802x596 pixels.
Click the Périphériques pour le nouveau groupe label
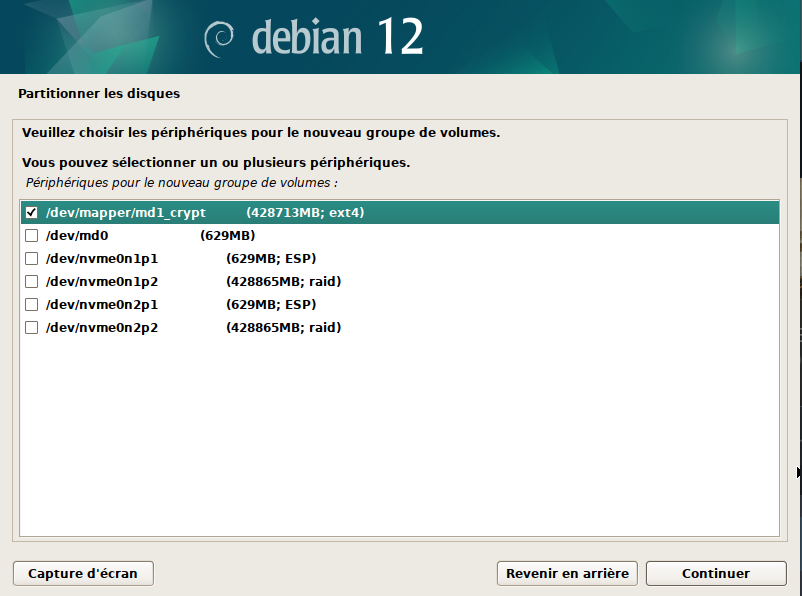click(x=182, y=183)
